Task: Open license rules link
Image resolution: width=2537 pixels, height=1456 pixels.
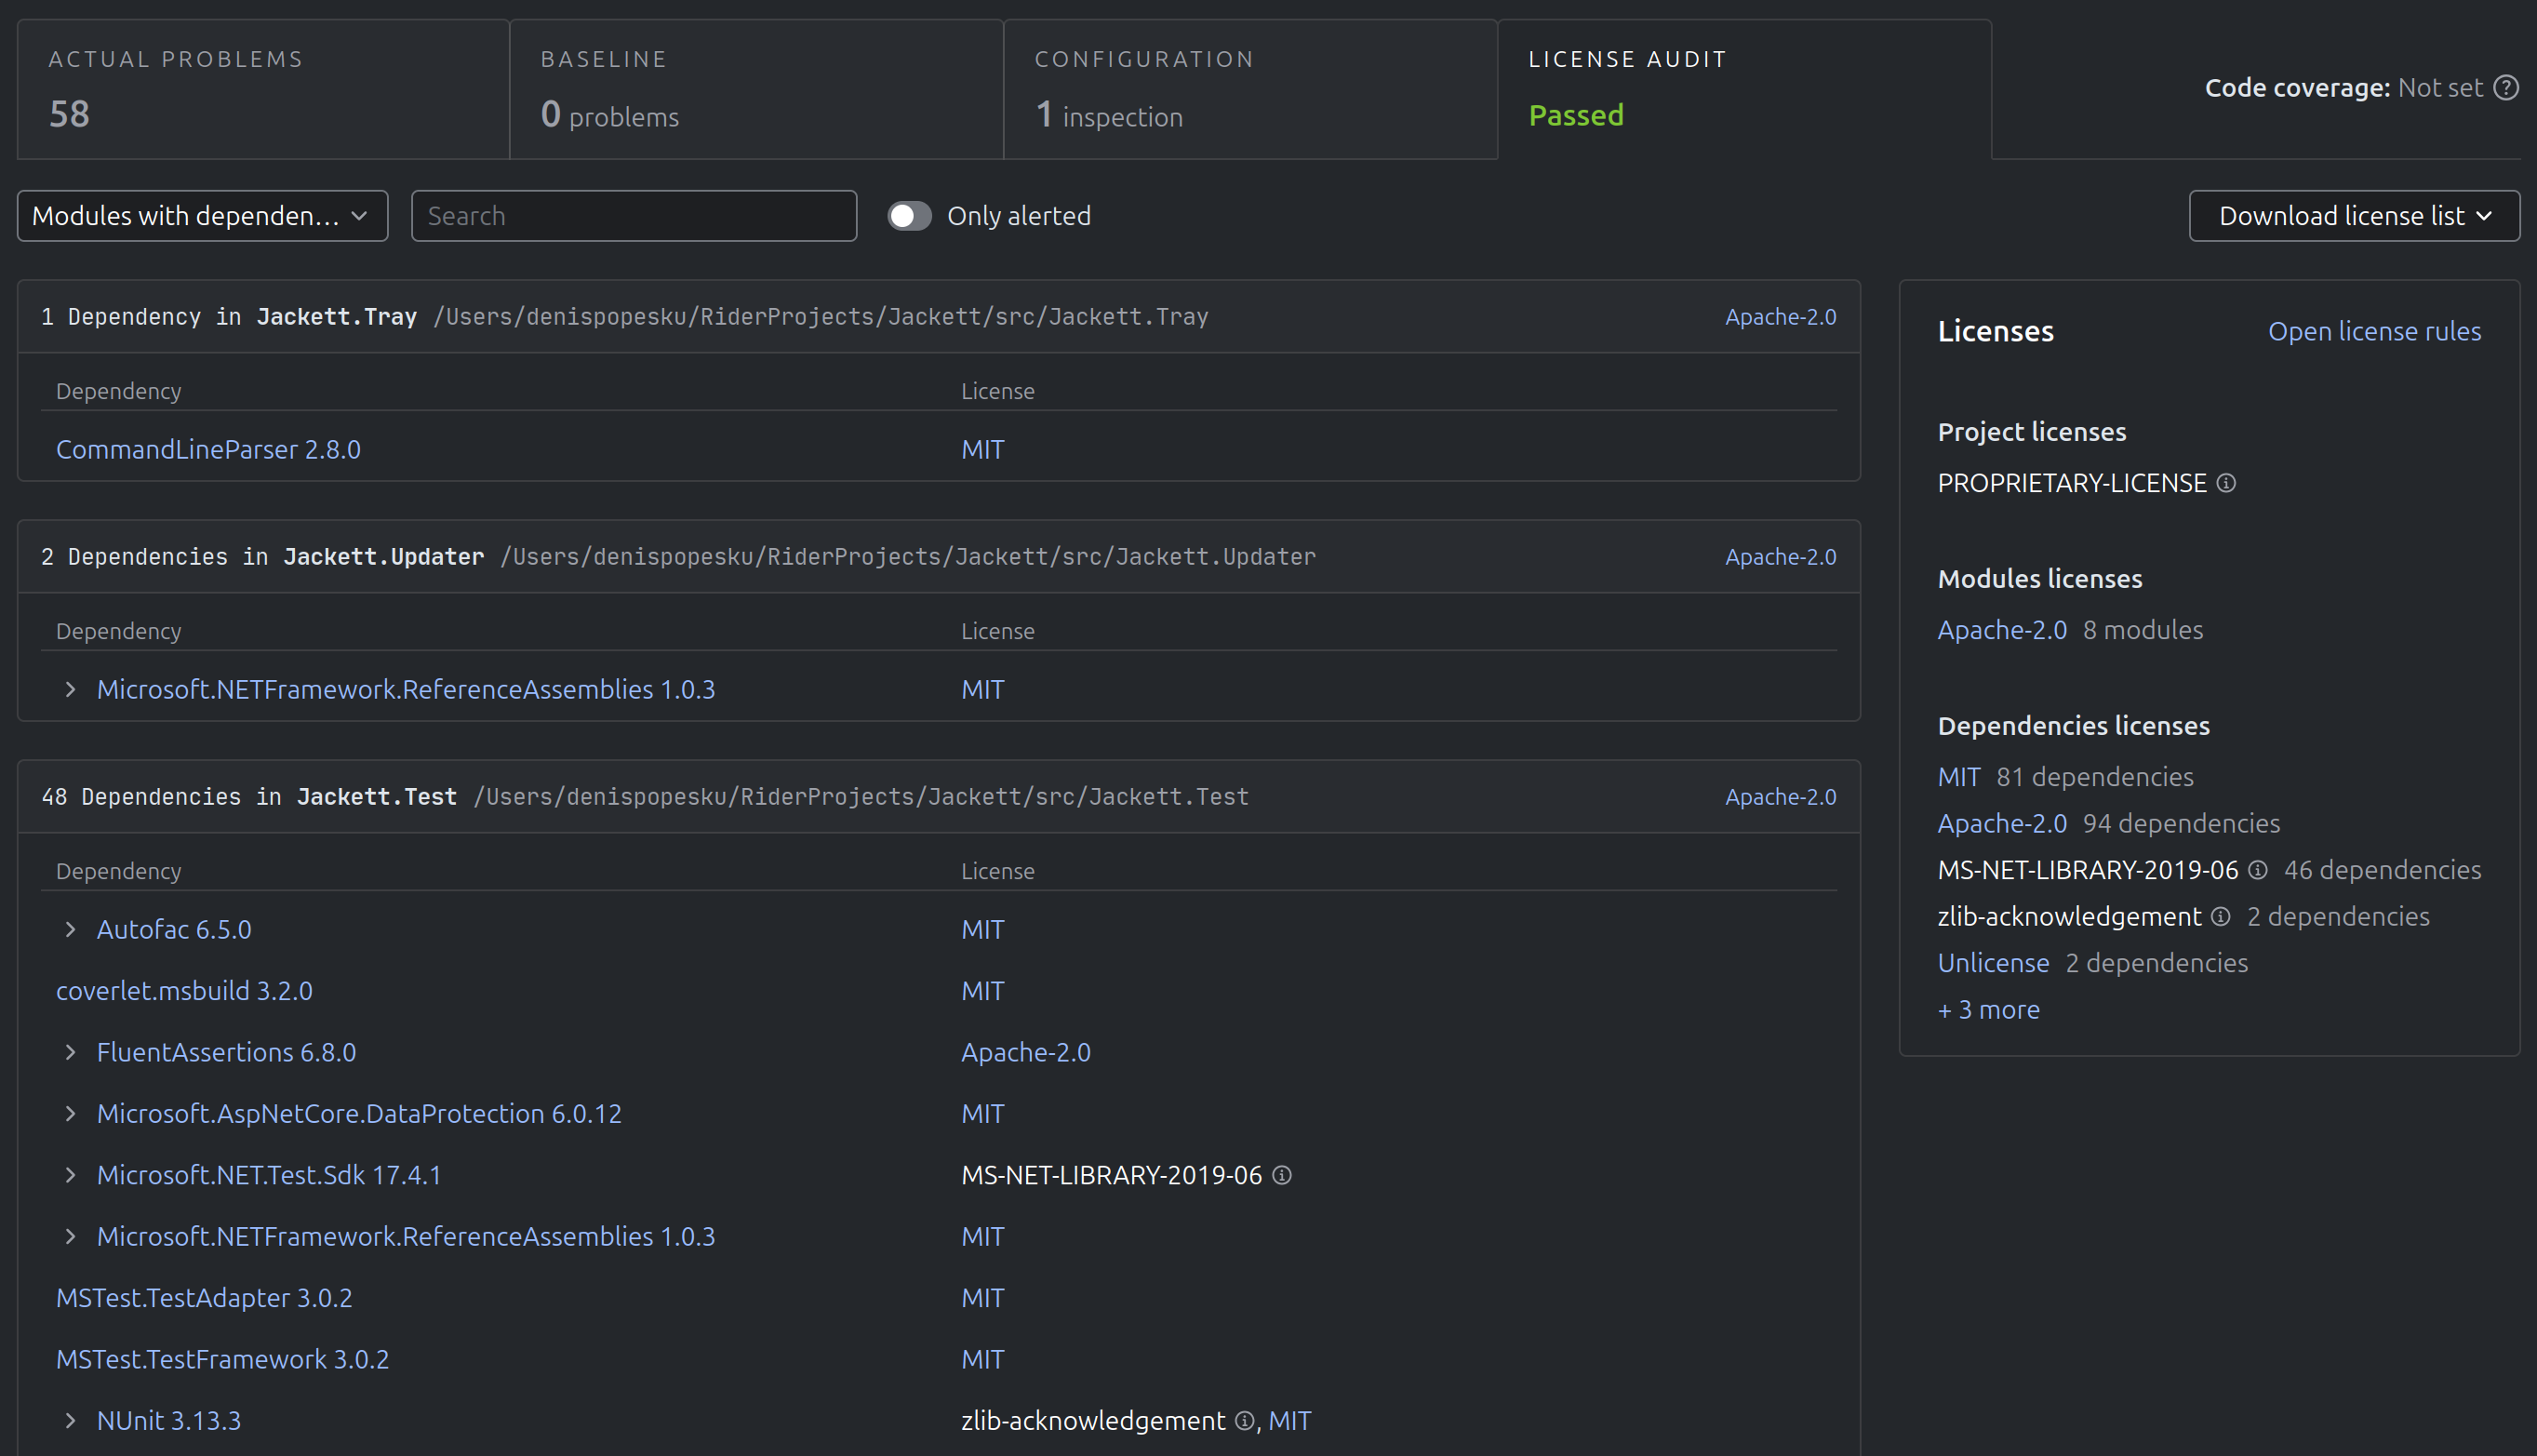Action: (2374, 332)
